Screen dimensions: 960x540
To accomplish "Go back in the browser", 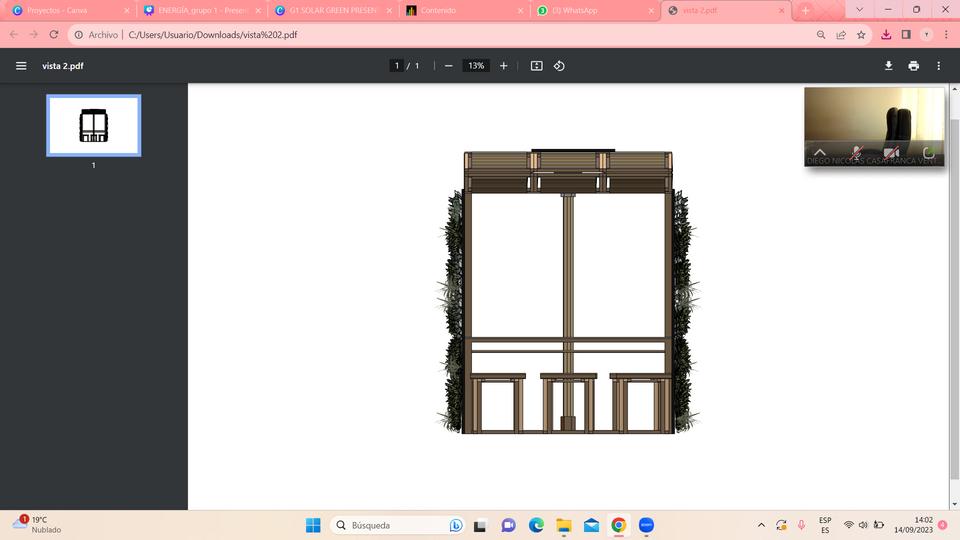I will [13, 35].
